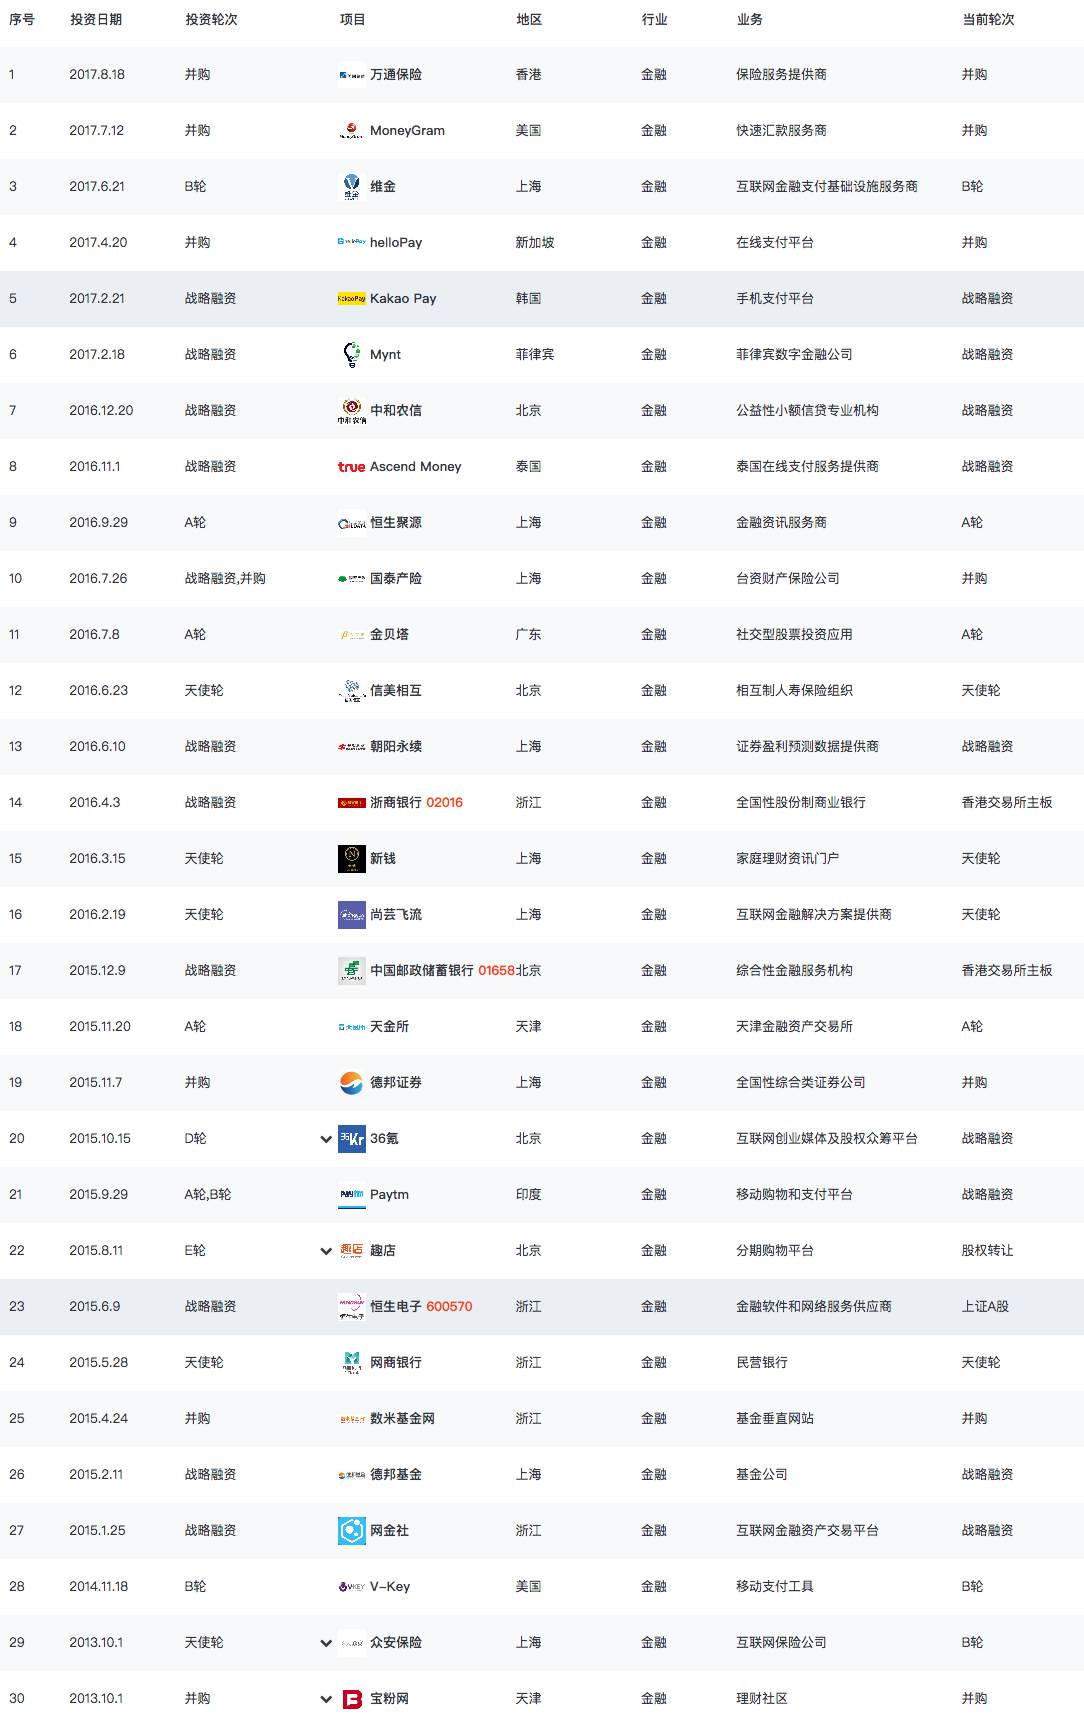Click business cell 相互制人寿保险组织

click(x=794, y=691)
